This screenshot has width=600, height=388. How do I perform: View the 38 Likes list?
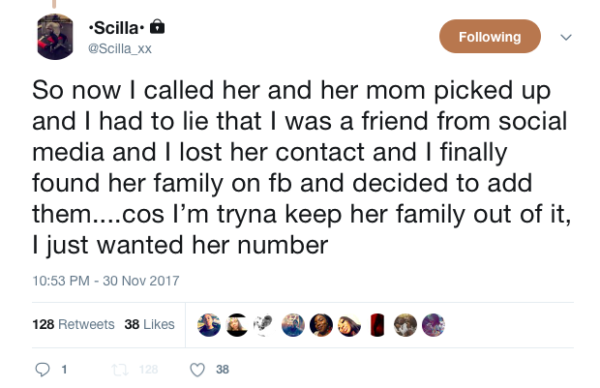[x=149, y=324]
